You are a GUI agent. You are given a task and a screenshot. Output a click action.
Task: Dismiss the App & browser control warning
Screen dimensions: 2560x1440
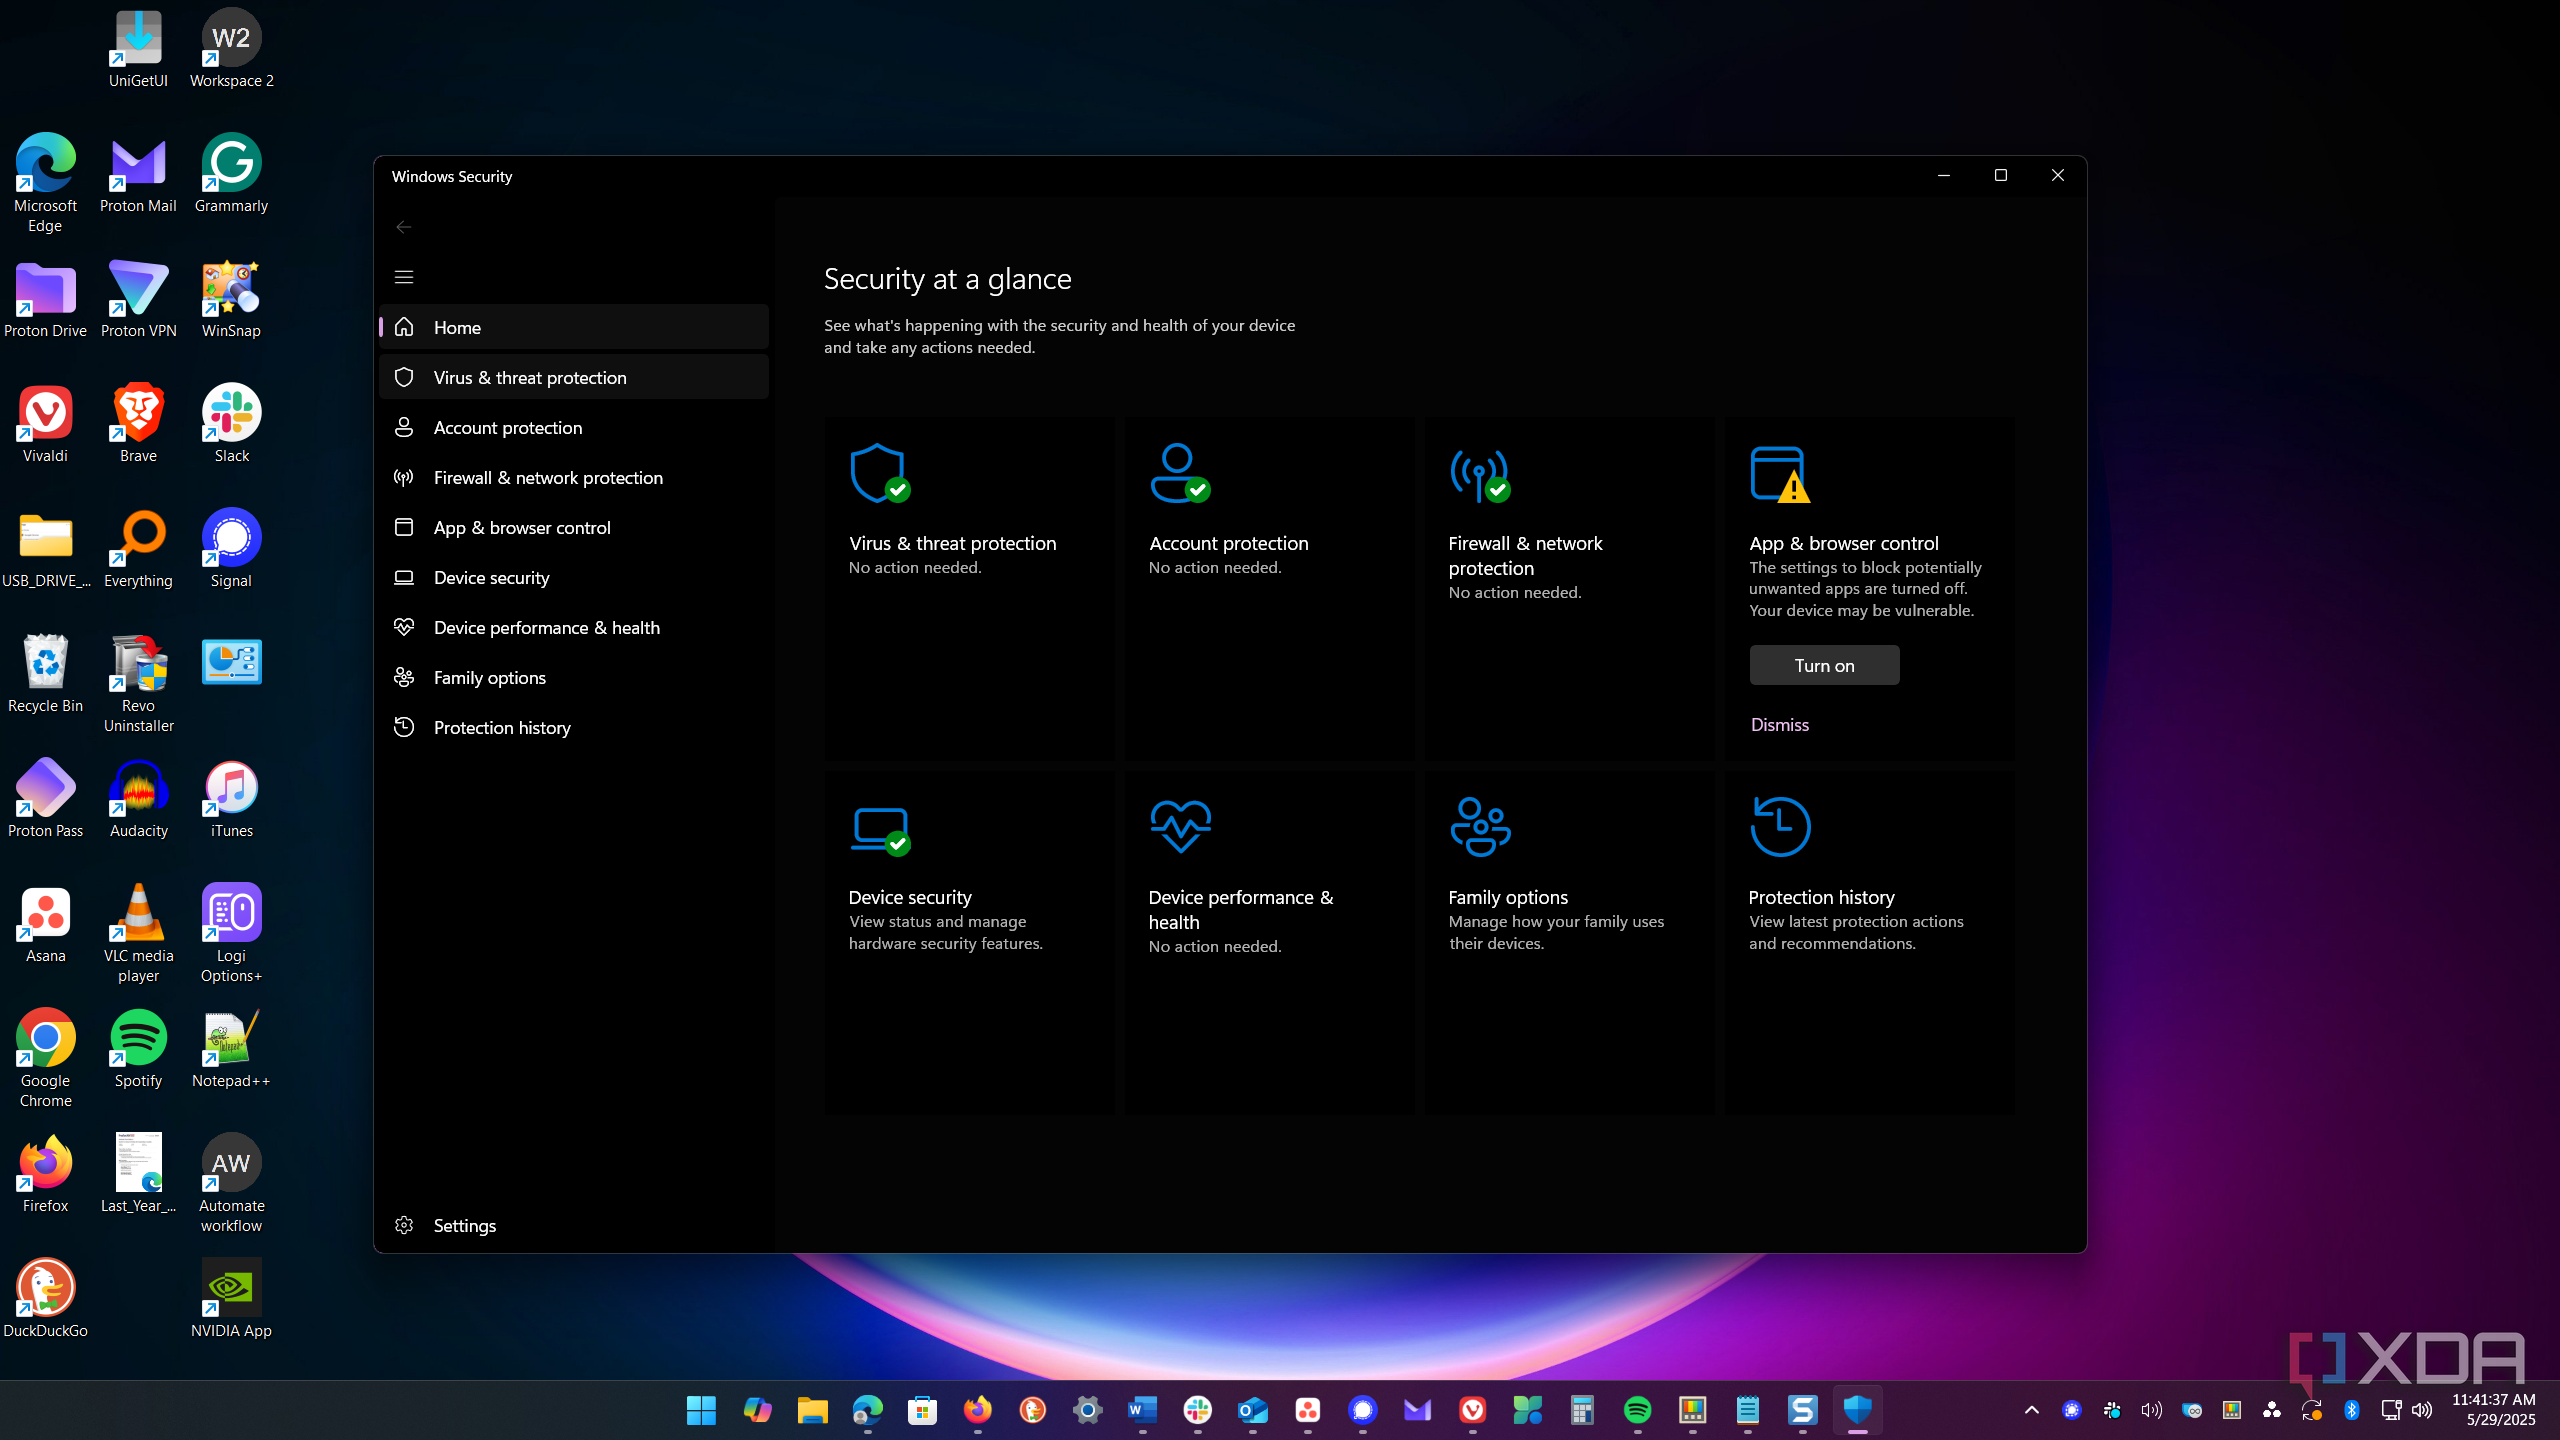1779,724
